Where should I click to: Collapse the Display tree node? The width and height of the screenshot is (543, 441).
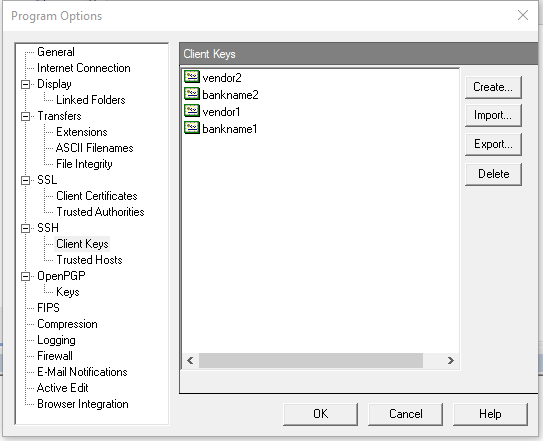(25, 84)
